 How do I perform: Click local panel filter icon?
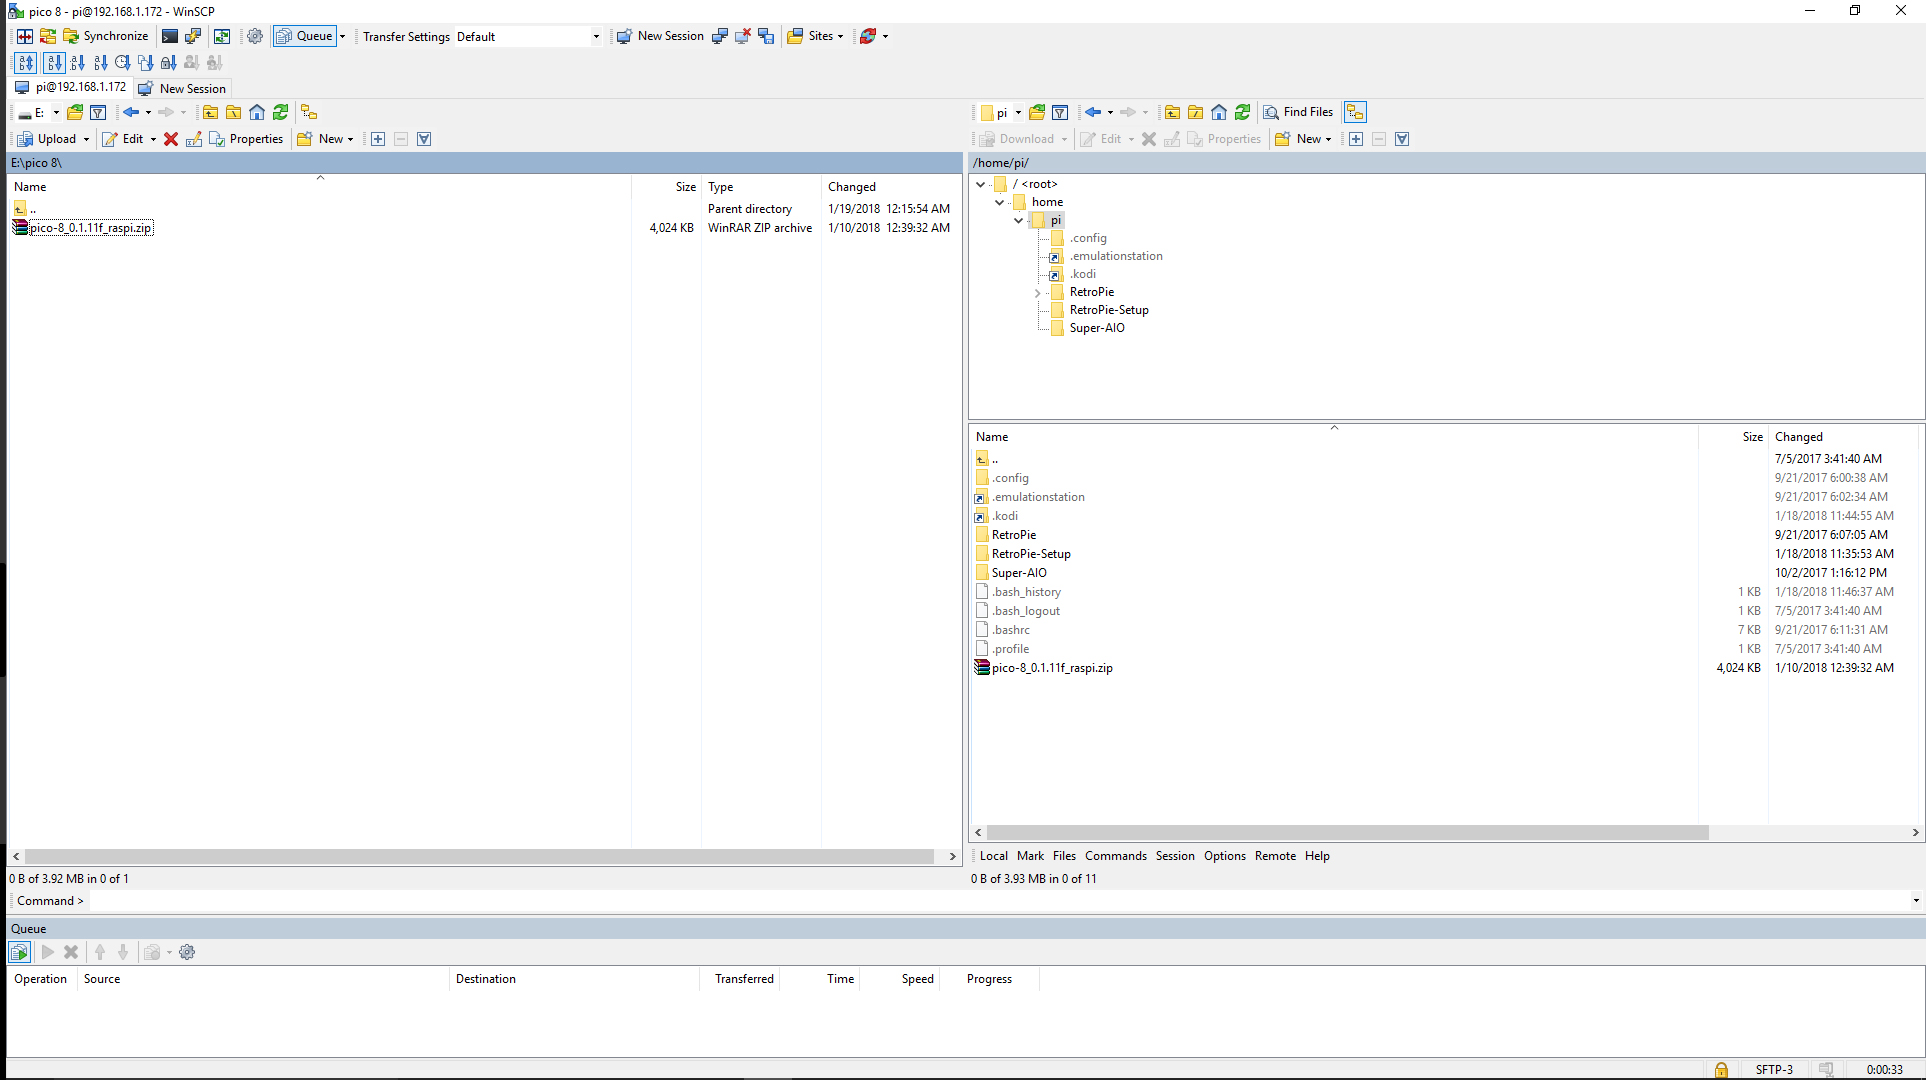tap(98, 112)
